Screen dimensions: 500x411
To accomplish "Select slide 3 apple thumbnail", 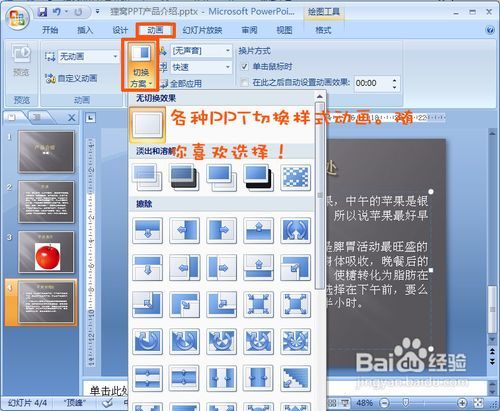I will tap(46, 252).
